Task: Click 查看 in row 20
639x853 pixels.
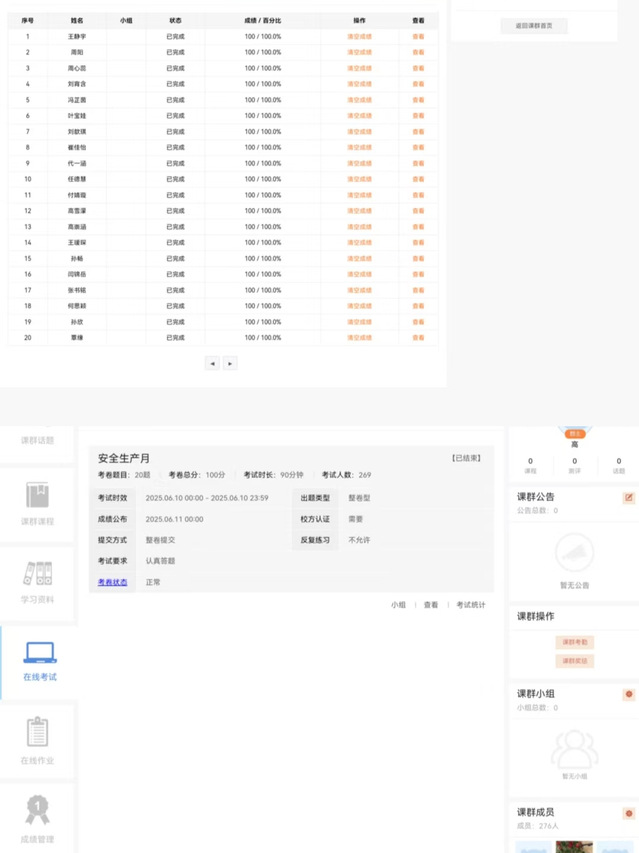Action: (418, 338)
